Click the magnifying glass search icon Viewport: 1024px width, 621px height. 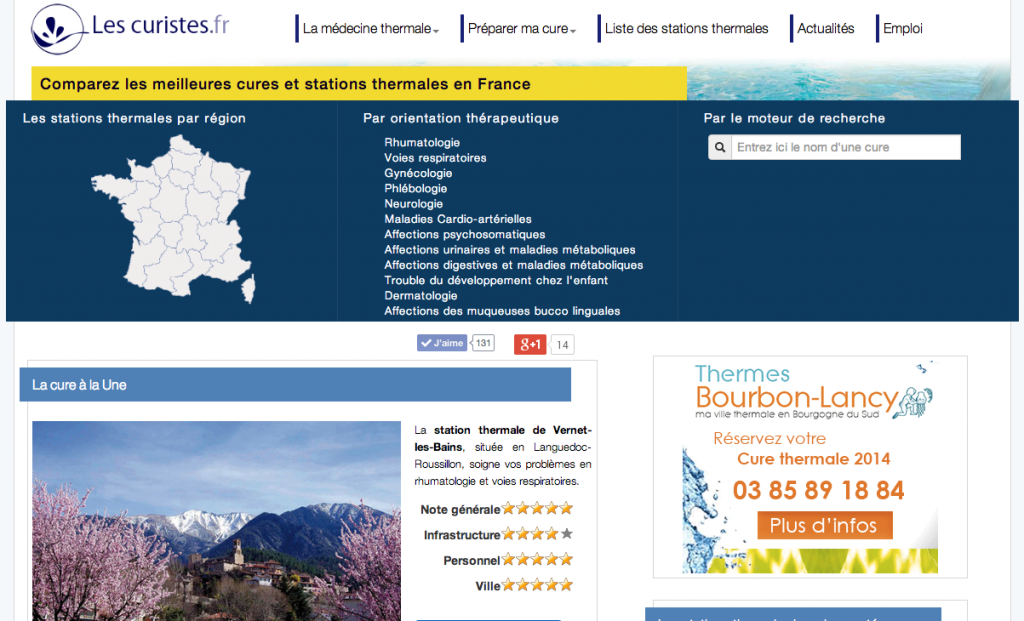point(719,148)
